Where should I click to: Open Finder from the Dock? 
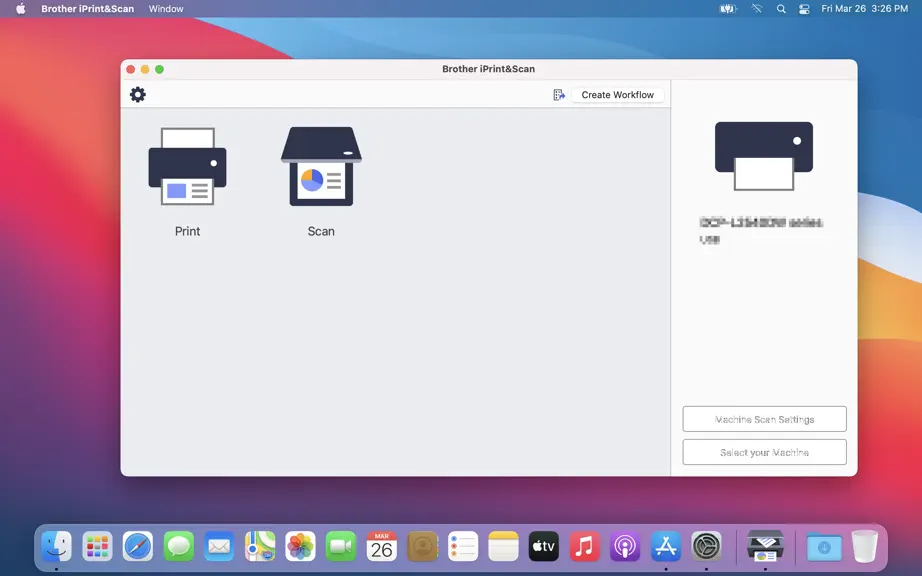tap(56, 547)
